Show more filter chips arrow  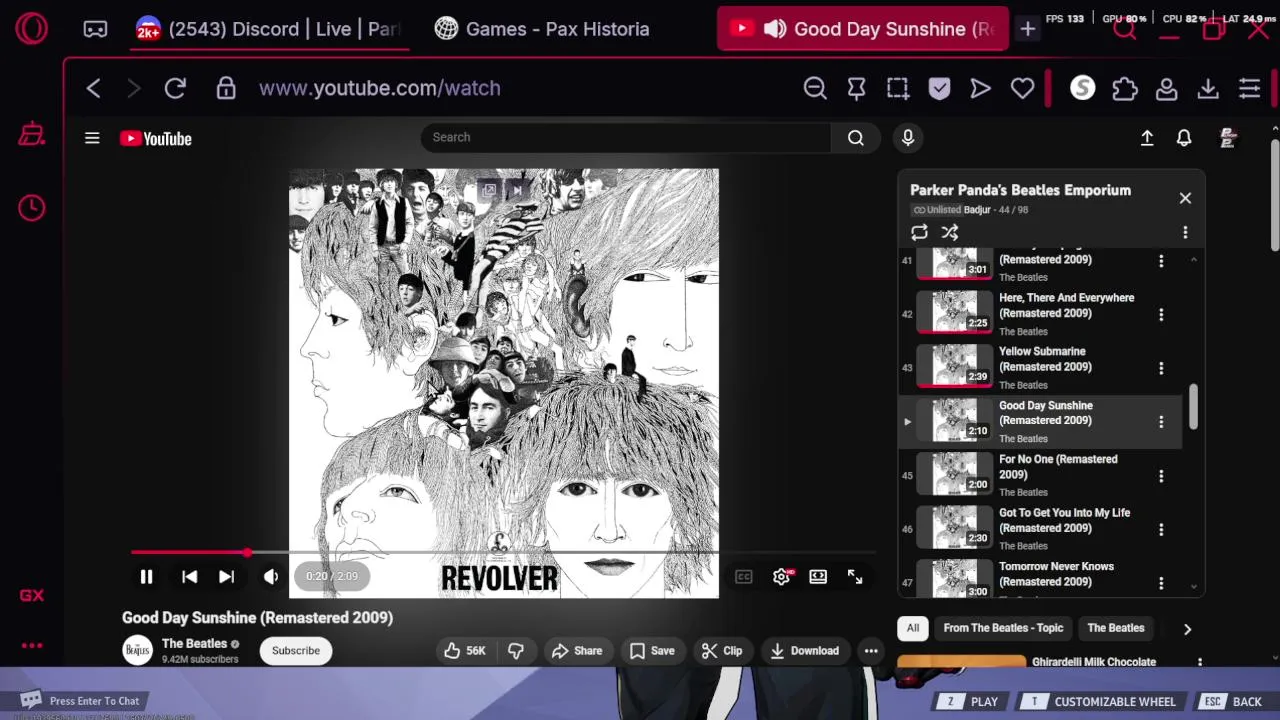click(x=1187, y=629)
